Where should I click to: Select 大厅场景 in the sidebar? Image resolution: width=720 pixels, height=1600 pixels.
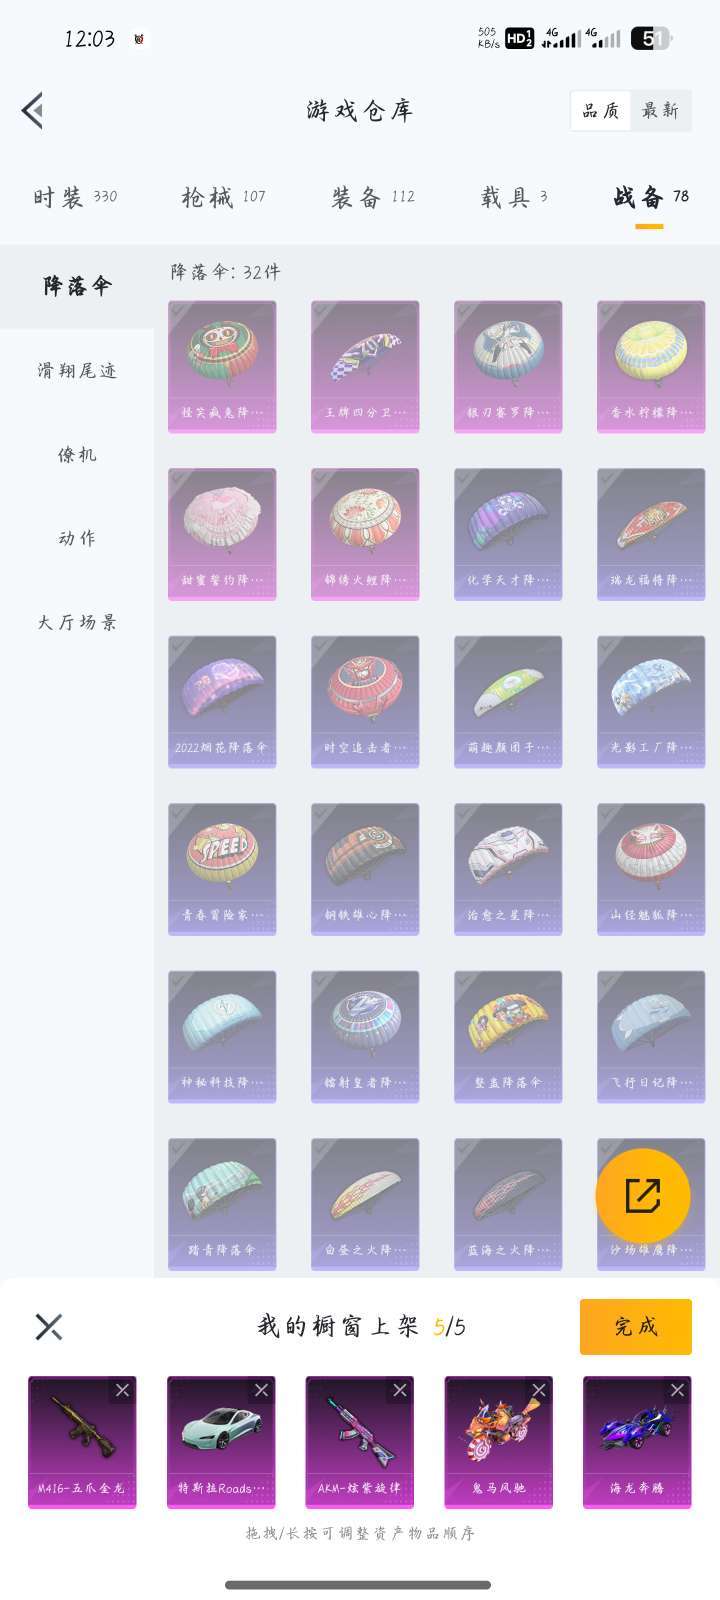click(77, 623)
